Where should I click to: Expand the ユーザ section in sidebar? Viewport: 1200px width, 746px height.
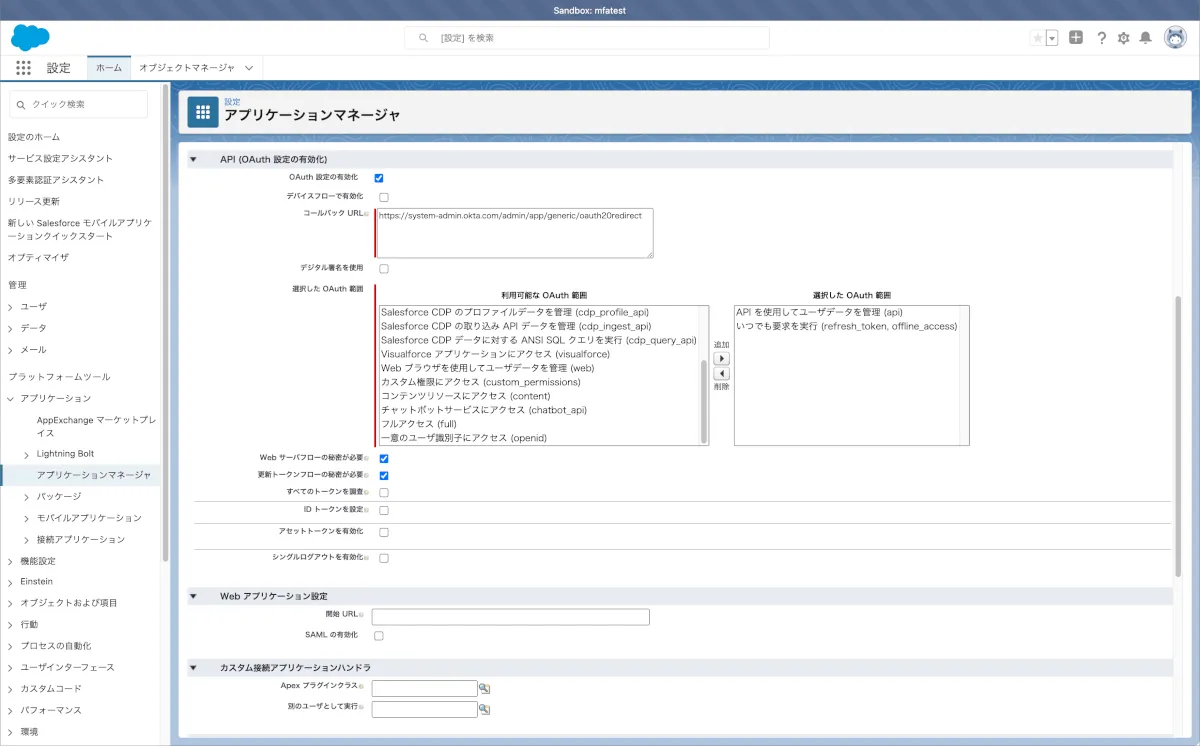point(11,307)
